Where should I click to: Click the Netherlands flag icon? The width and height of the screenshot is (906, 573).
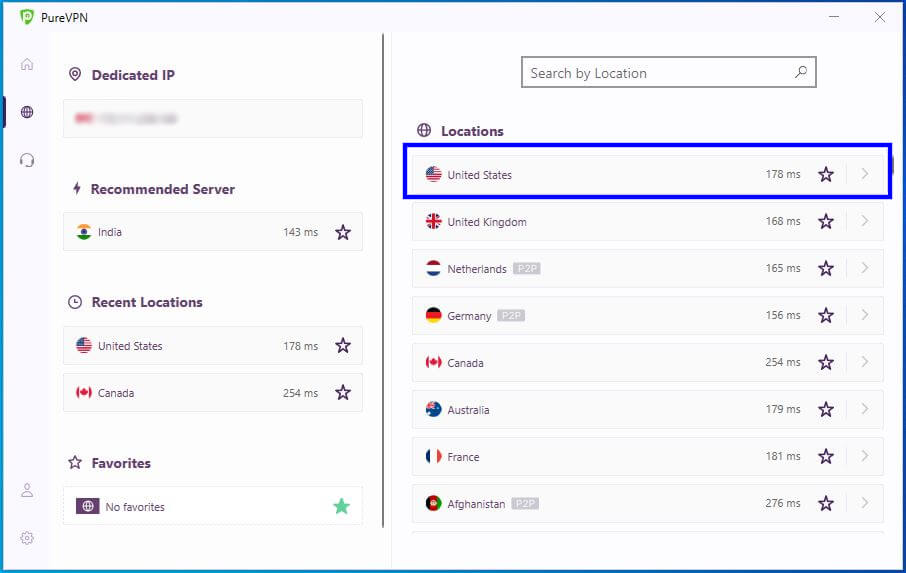[433, 268]
